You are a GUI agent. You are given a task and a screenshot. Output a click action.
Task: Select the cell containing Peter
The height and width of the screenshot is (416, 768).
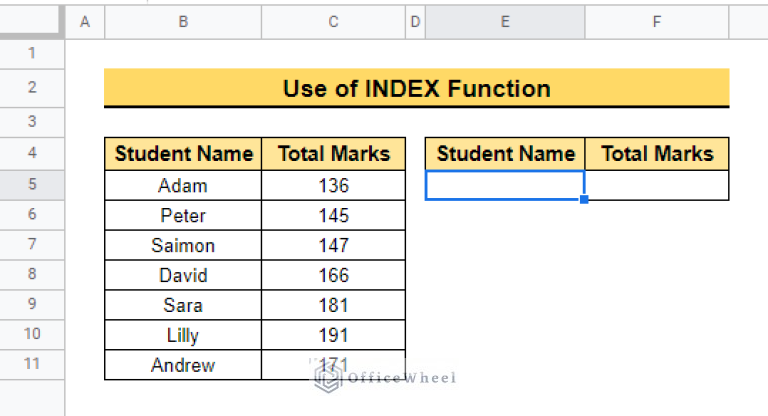point(183,215)
